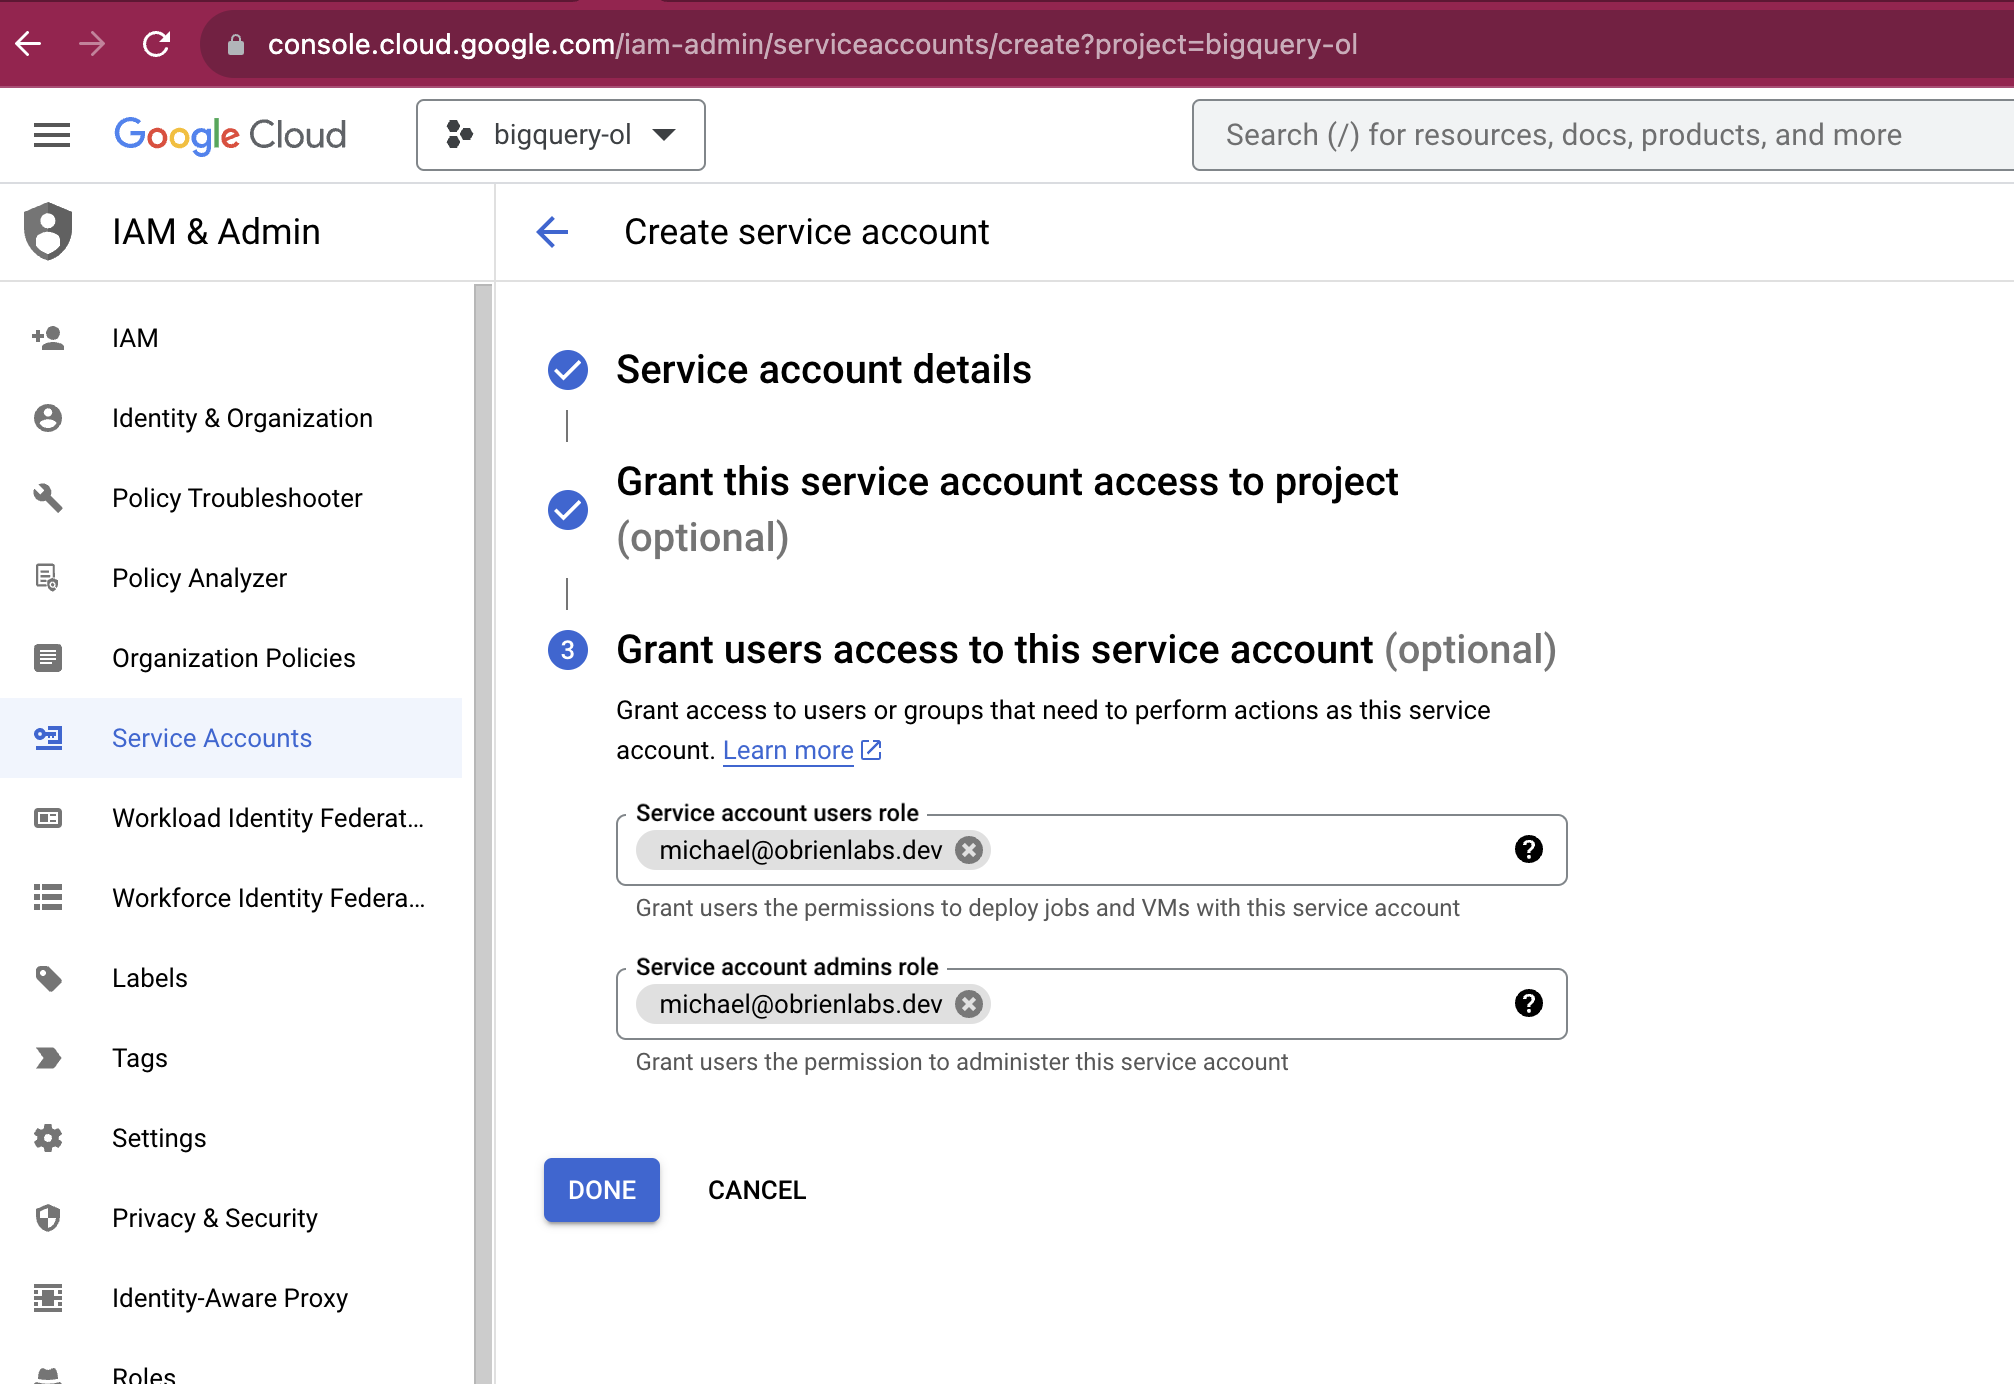Select the IAM sidebar icon
The height and width of the screenshot is (1384, 2014).
48,337
